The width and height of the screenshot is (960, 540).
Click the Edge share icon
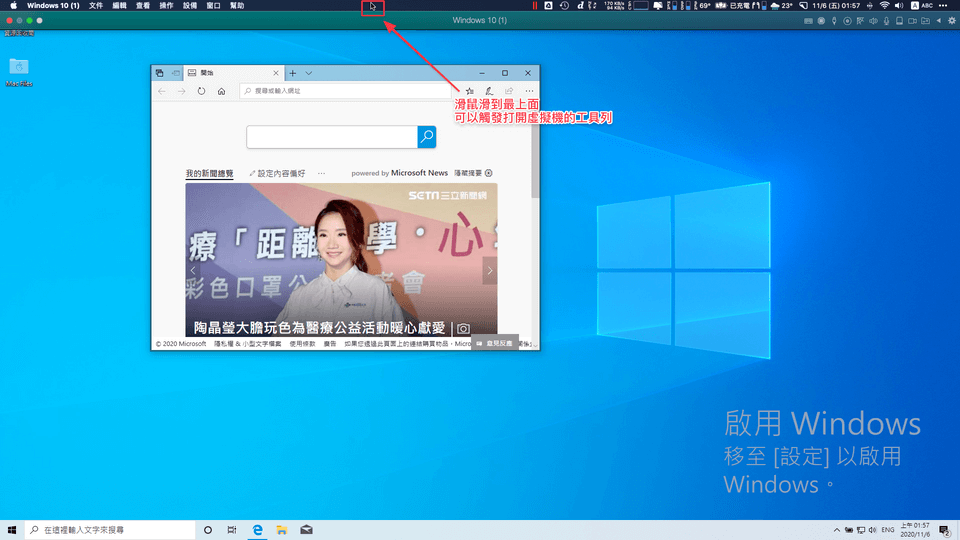[x=509, y=91]
